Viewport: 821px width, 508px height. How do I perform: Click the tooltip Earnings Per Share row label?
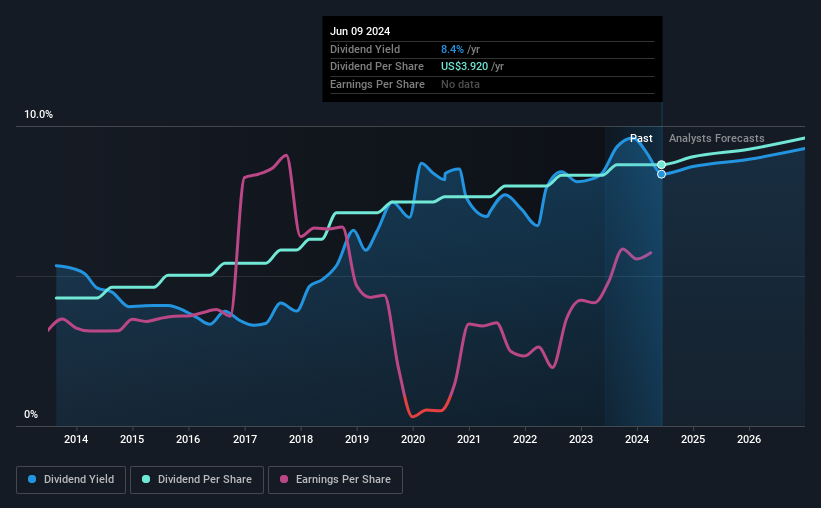(377, 84)
